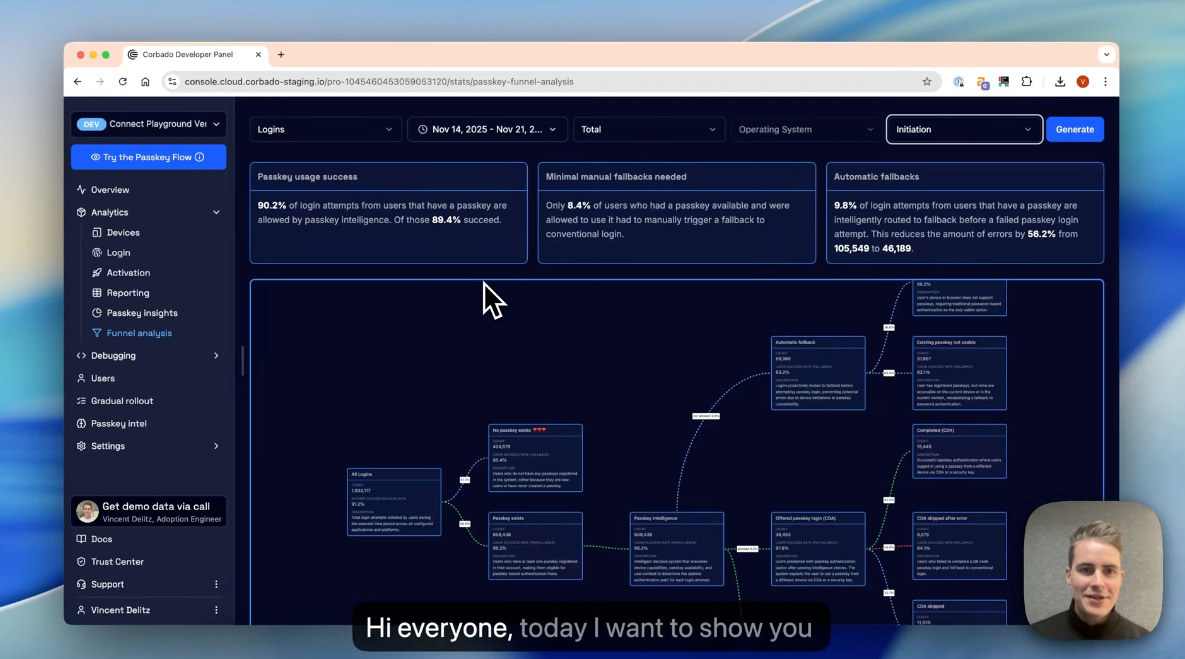Open Passkey insights via its fingerprint icon
The image size is (1185, 659).
(95, 312)
